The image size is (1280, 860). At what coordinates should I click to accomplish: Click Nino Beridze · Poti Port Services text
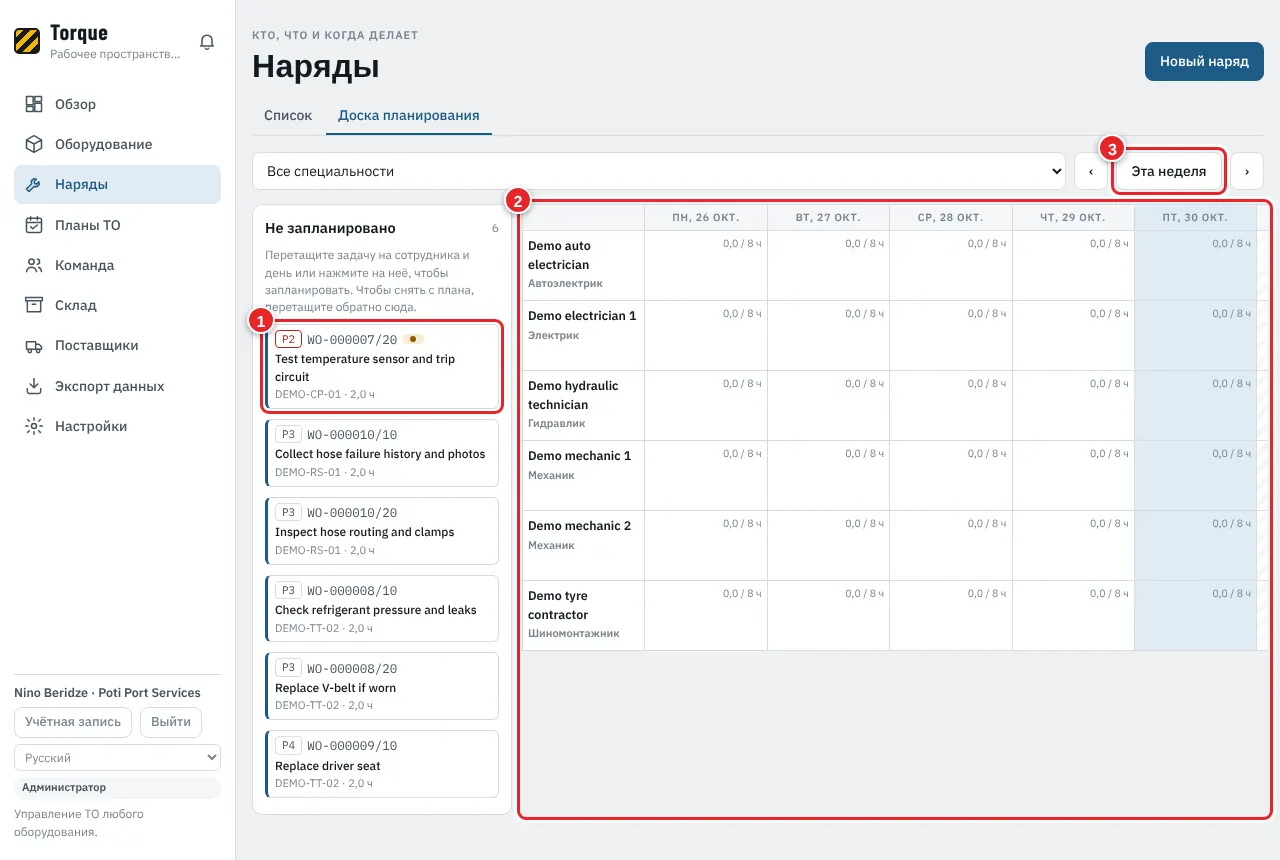coord(107,693)
